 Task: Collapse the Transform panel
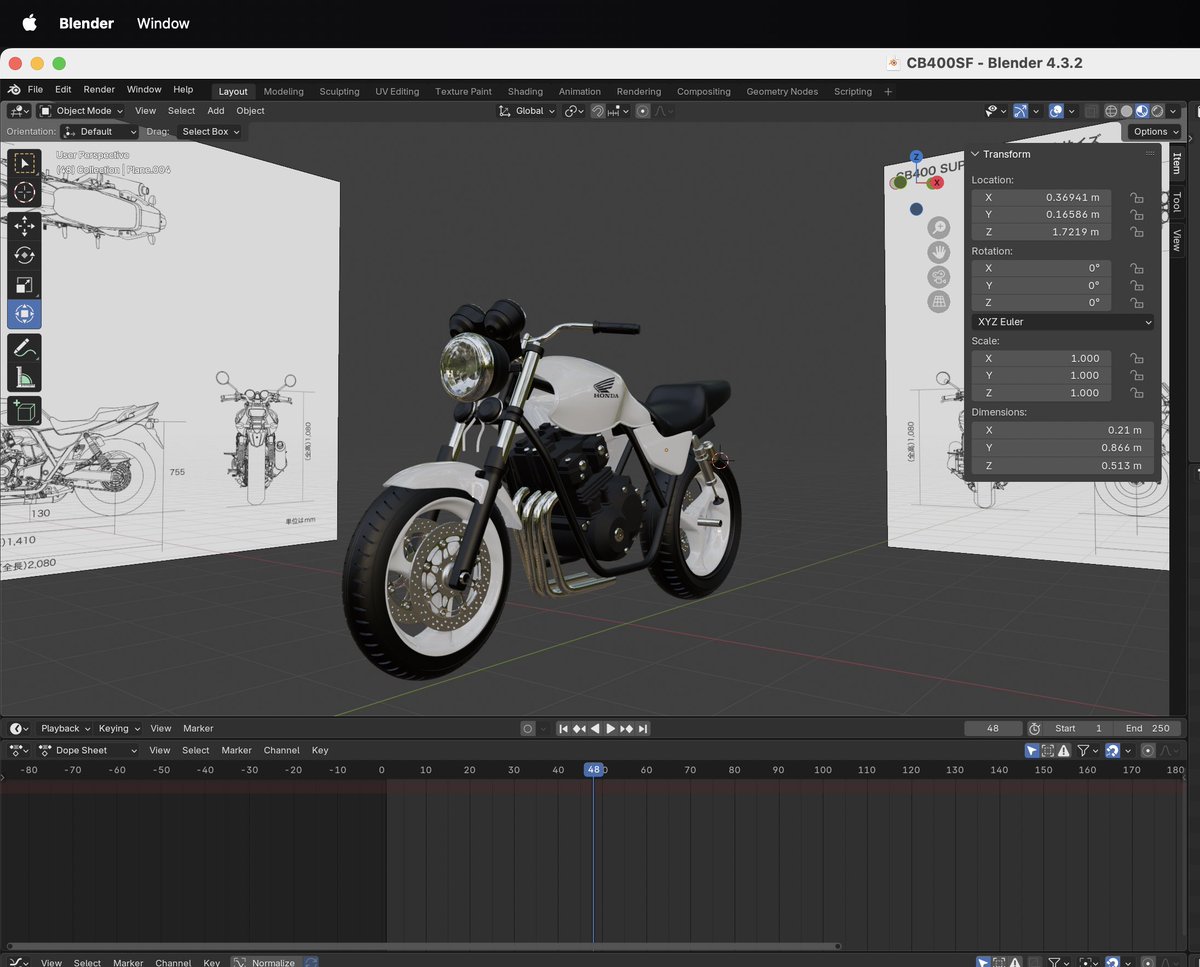[x=976, y=154]
